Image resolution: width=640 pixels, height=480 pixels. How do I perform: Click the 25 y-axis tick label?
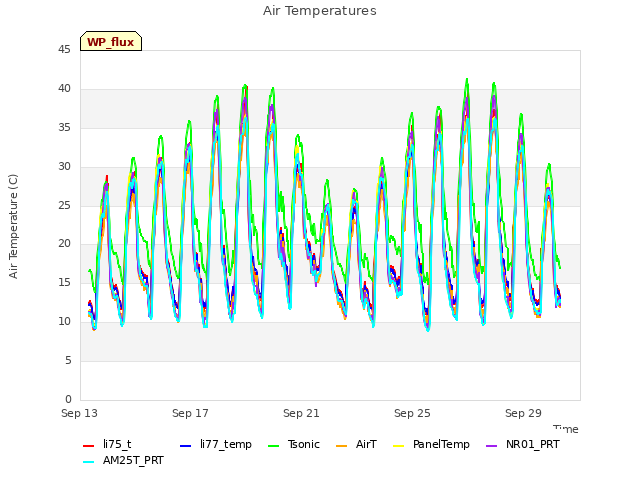point(64,205)
